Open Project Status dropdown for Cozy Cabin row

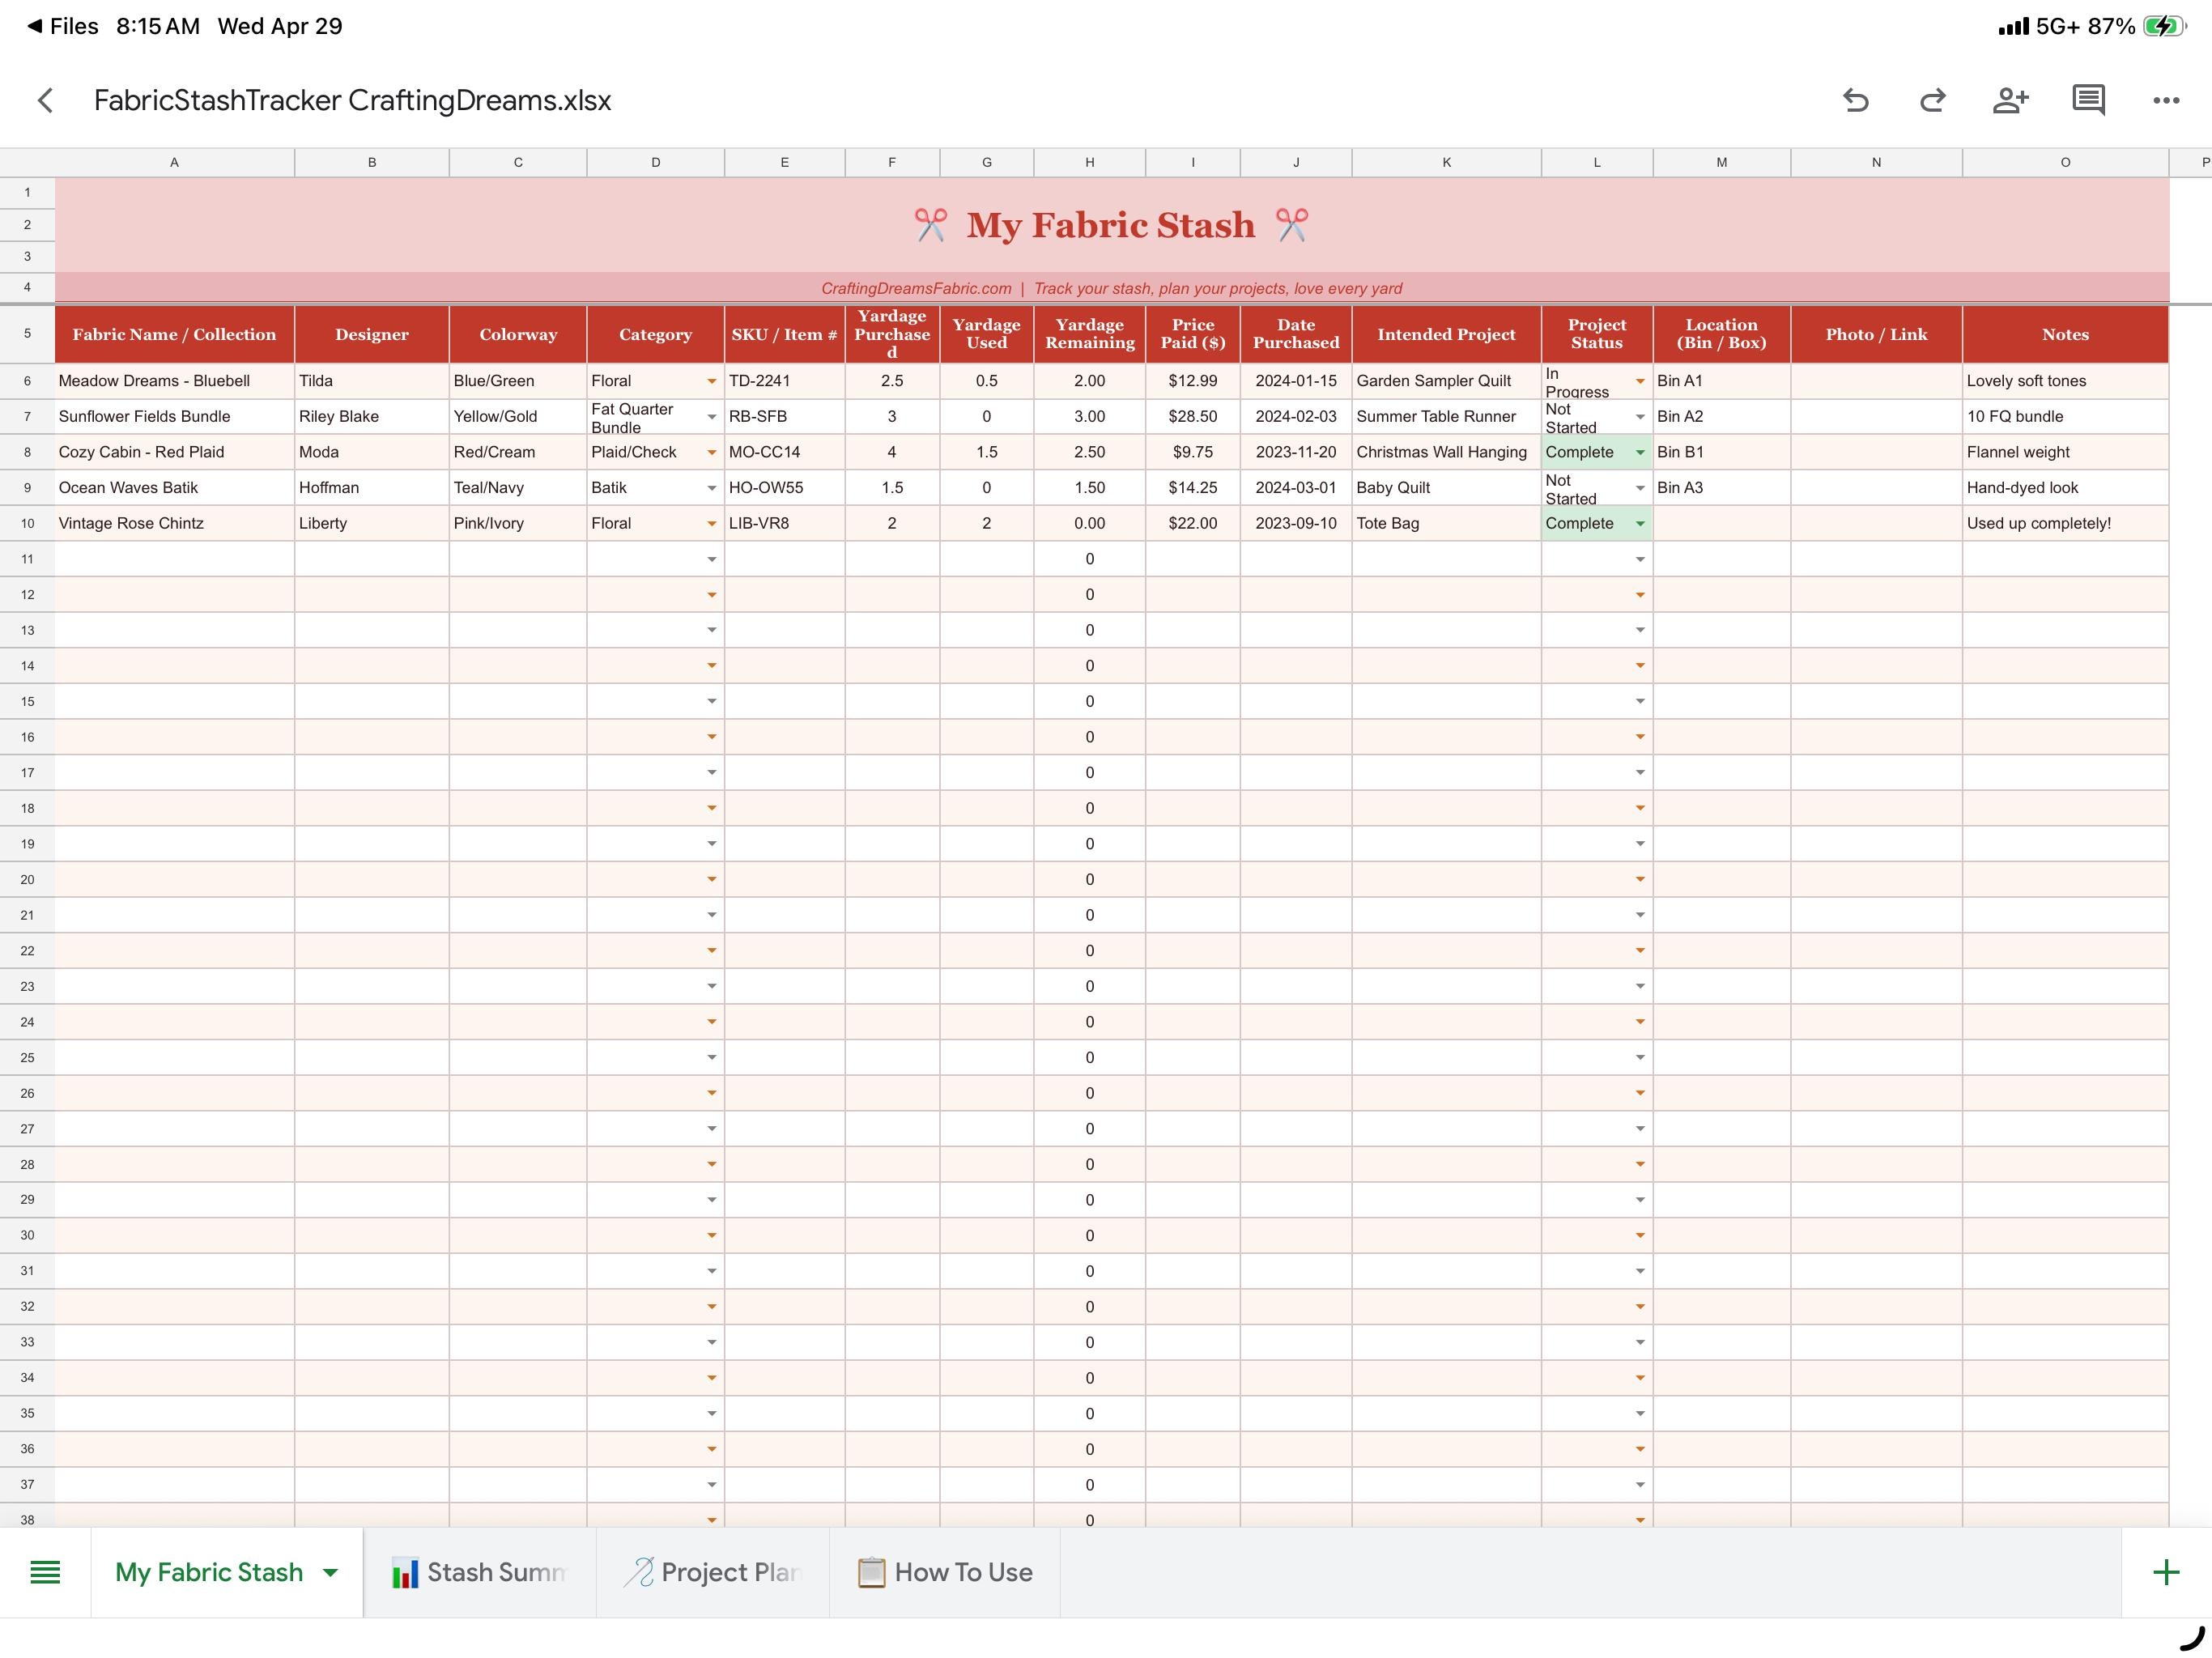point(1640,452)
